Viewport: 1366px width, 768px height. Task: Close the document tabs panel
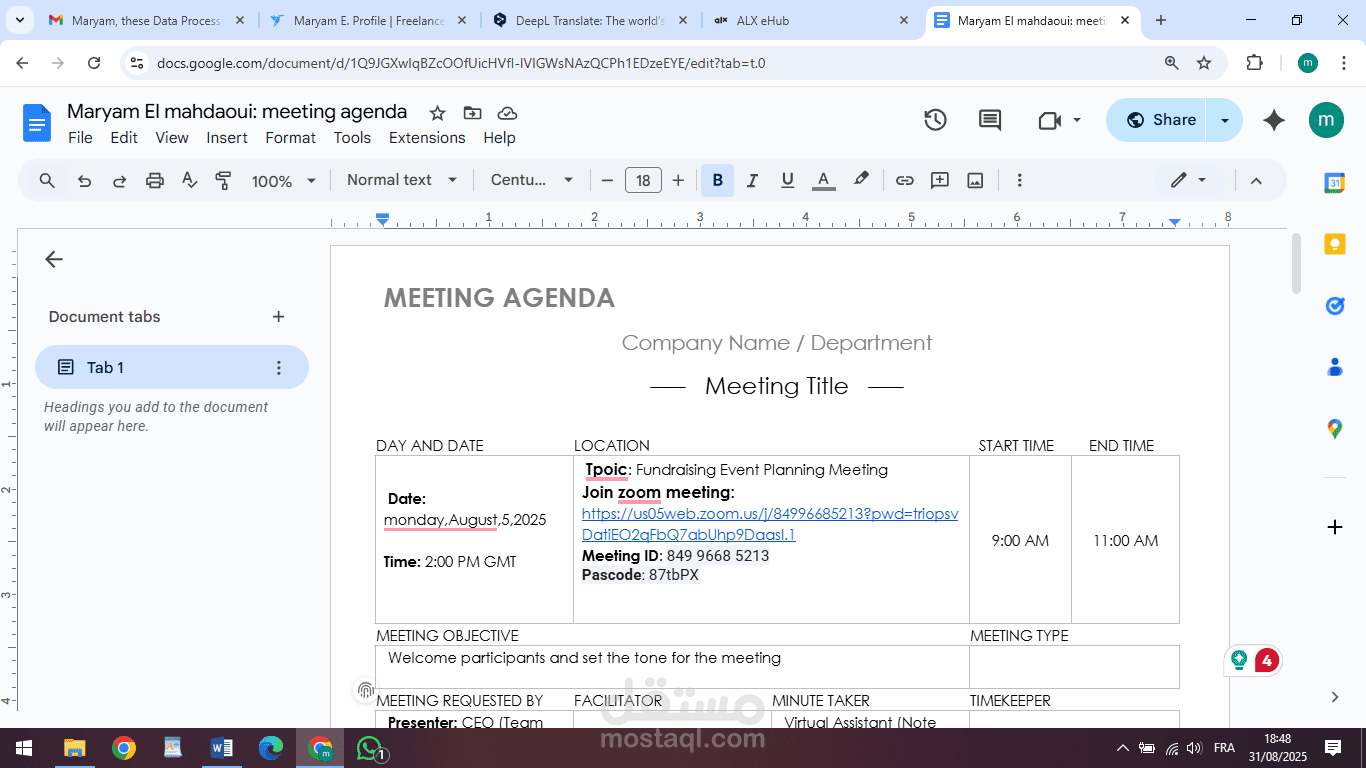pyautogui.click(x=54, y=259)
